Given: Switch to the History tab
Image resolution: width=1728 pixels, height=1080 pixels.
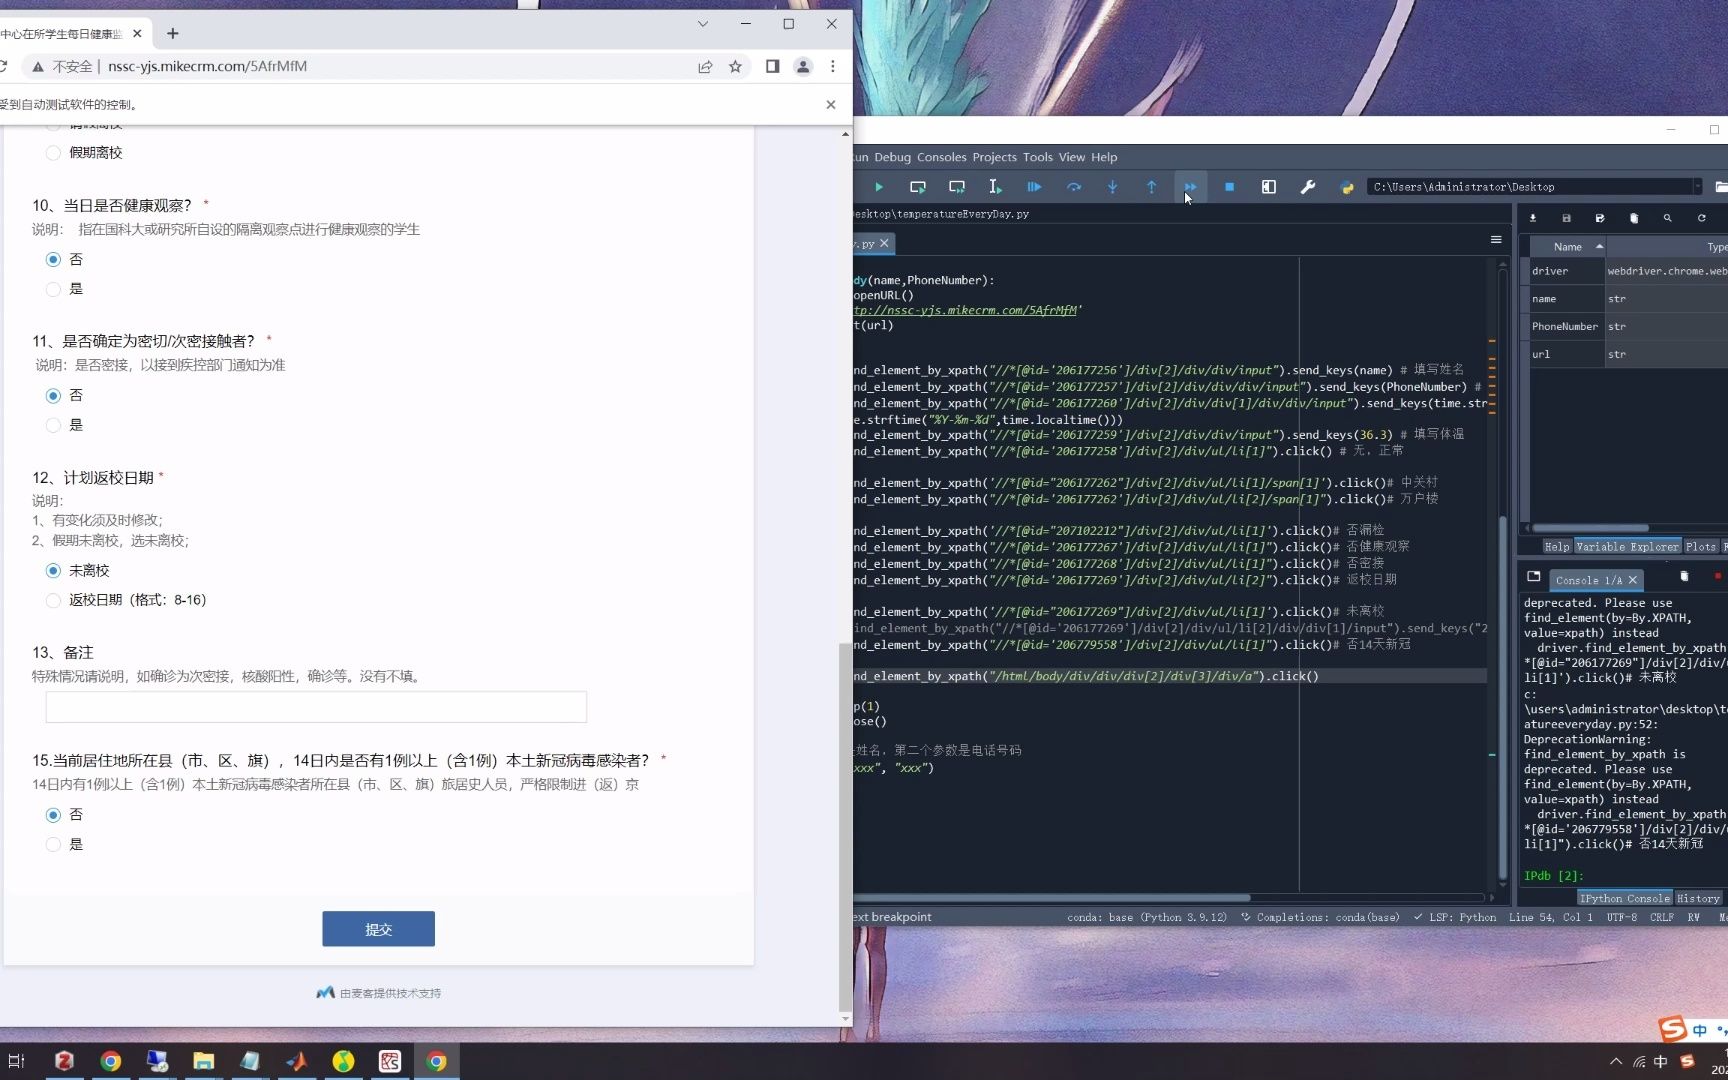Looking at the screenshot, I should point(1698,898).
